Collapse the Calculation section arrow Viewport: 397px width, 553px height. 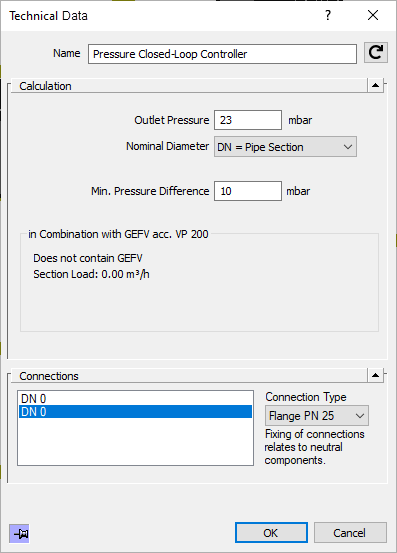coord(375,85)
